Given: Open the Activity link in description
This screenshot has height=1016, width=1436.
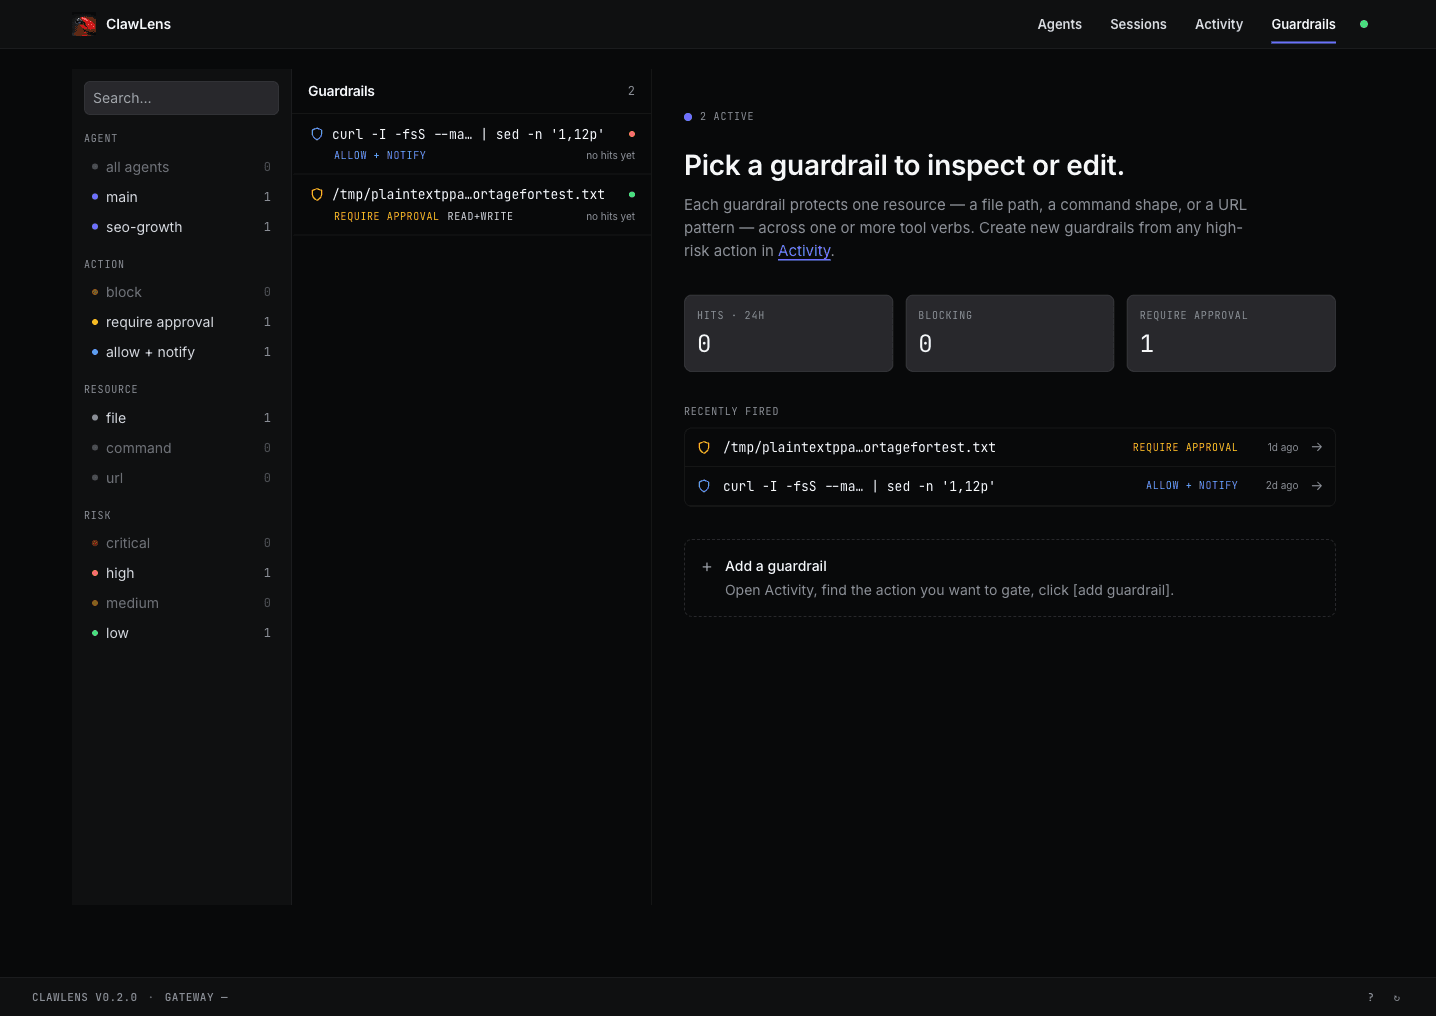Looking at the screenshot, I should pyautogui.click(x=804, y=251).
